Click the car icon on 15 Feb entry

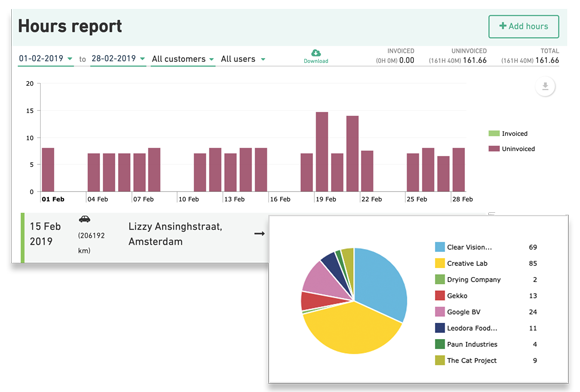[x=84, y=219]
